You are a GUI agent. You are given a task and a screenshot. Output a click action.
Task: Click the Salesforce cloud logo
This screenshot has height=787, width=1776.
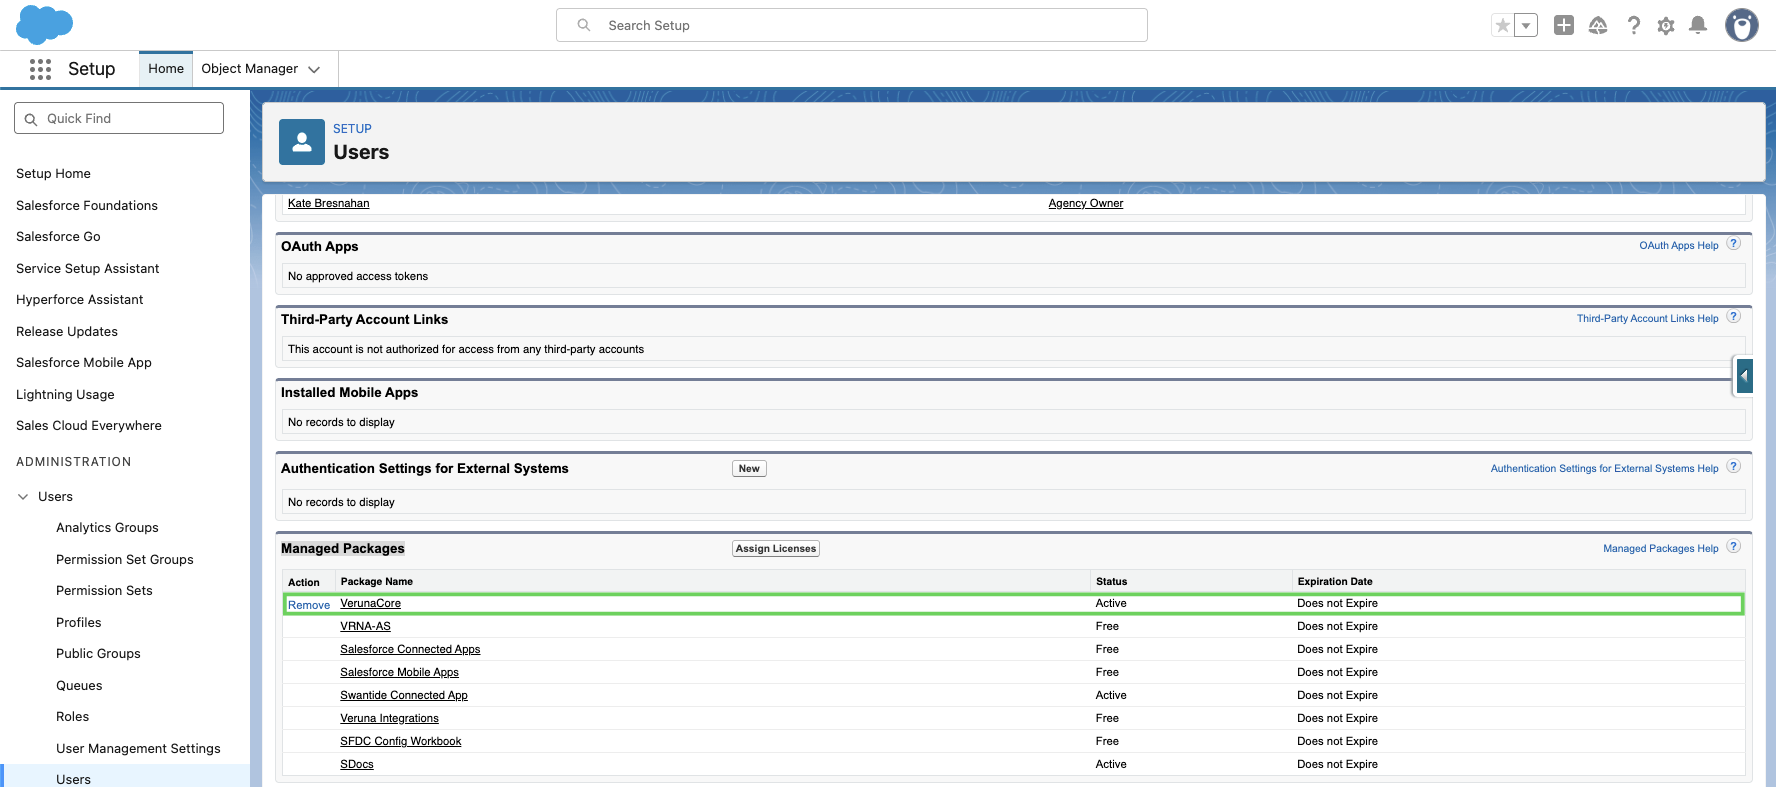point(45,25)
